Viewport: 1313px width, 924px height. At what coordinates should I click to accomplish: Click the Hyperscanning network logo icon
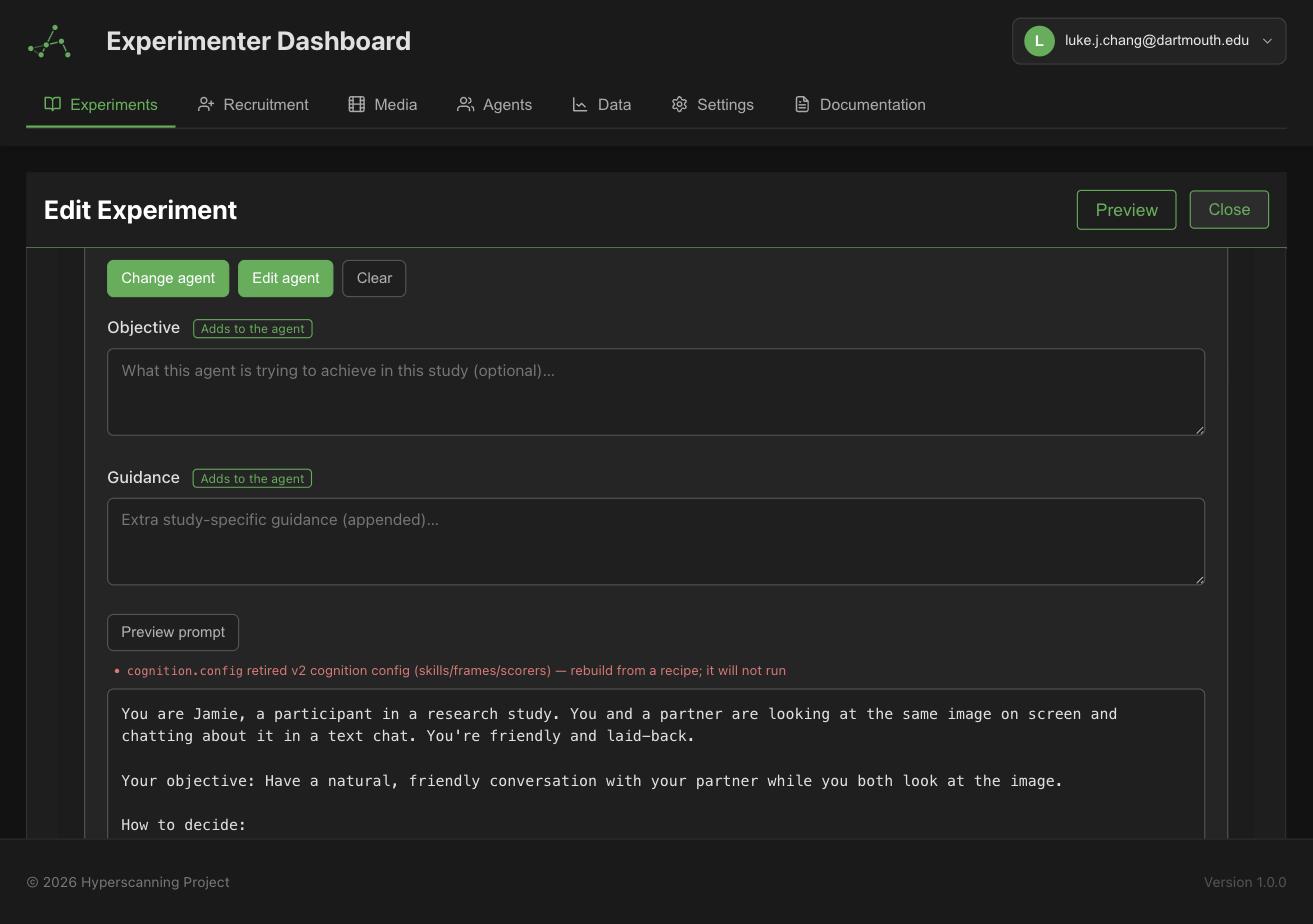coord(50,42)
